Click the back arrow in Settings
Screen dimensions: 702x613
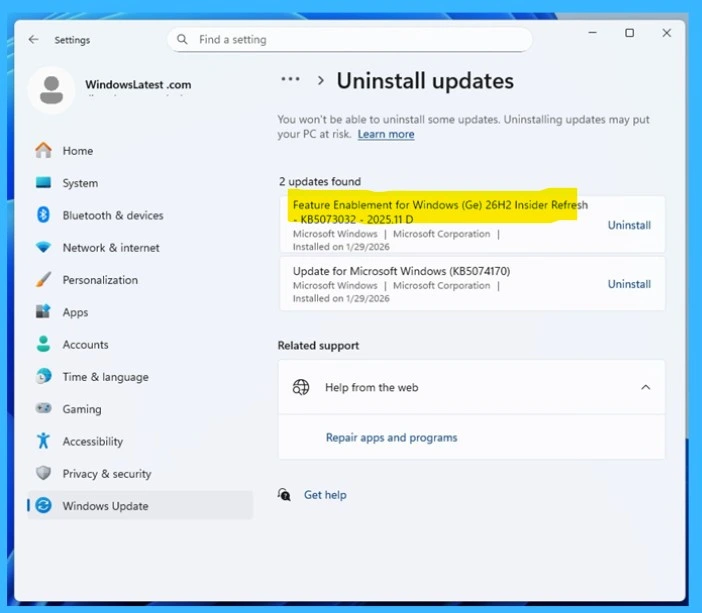tap(34, 39)
